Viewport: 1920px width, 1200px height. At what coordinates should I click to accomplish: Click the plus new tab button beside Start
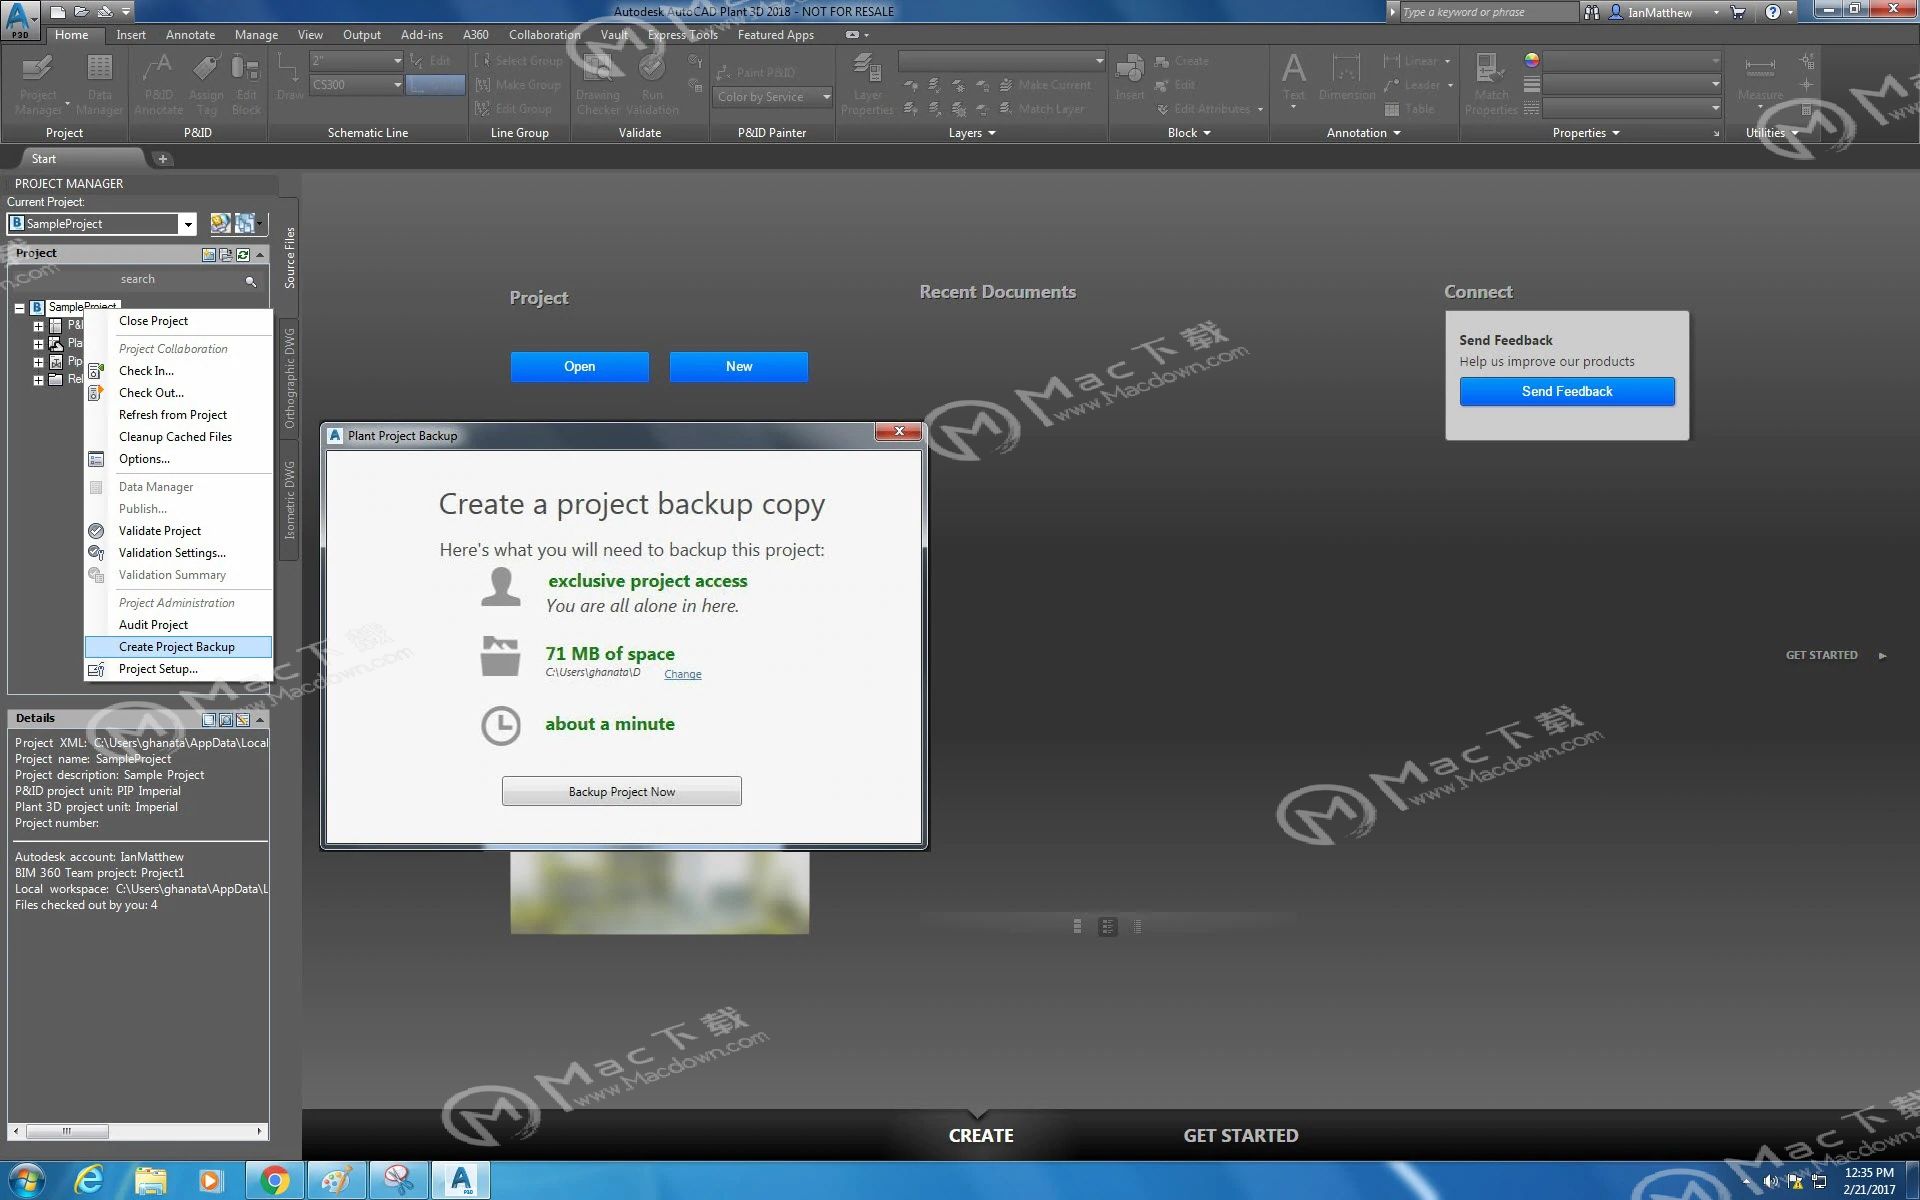tap(163, 159)
